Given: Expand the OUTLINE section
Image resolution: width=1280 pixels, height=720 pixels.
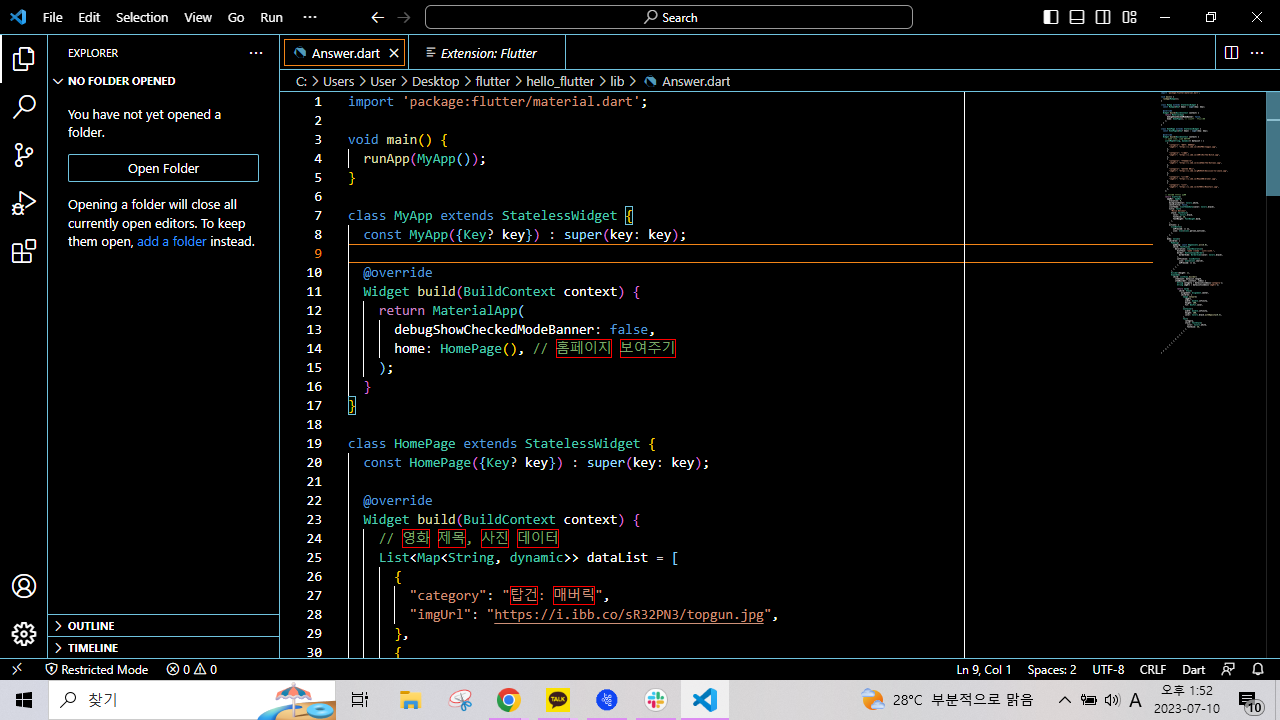Looking at the screenshot, I should (x=164, y=626).
